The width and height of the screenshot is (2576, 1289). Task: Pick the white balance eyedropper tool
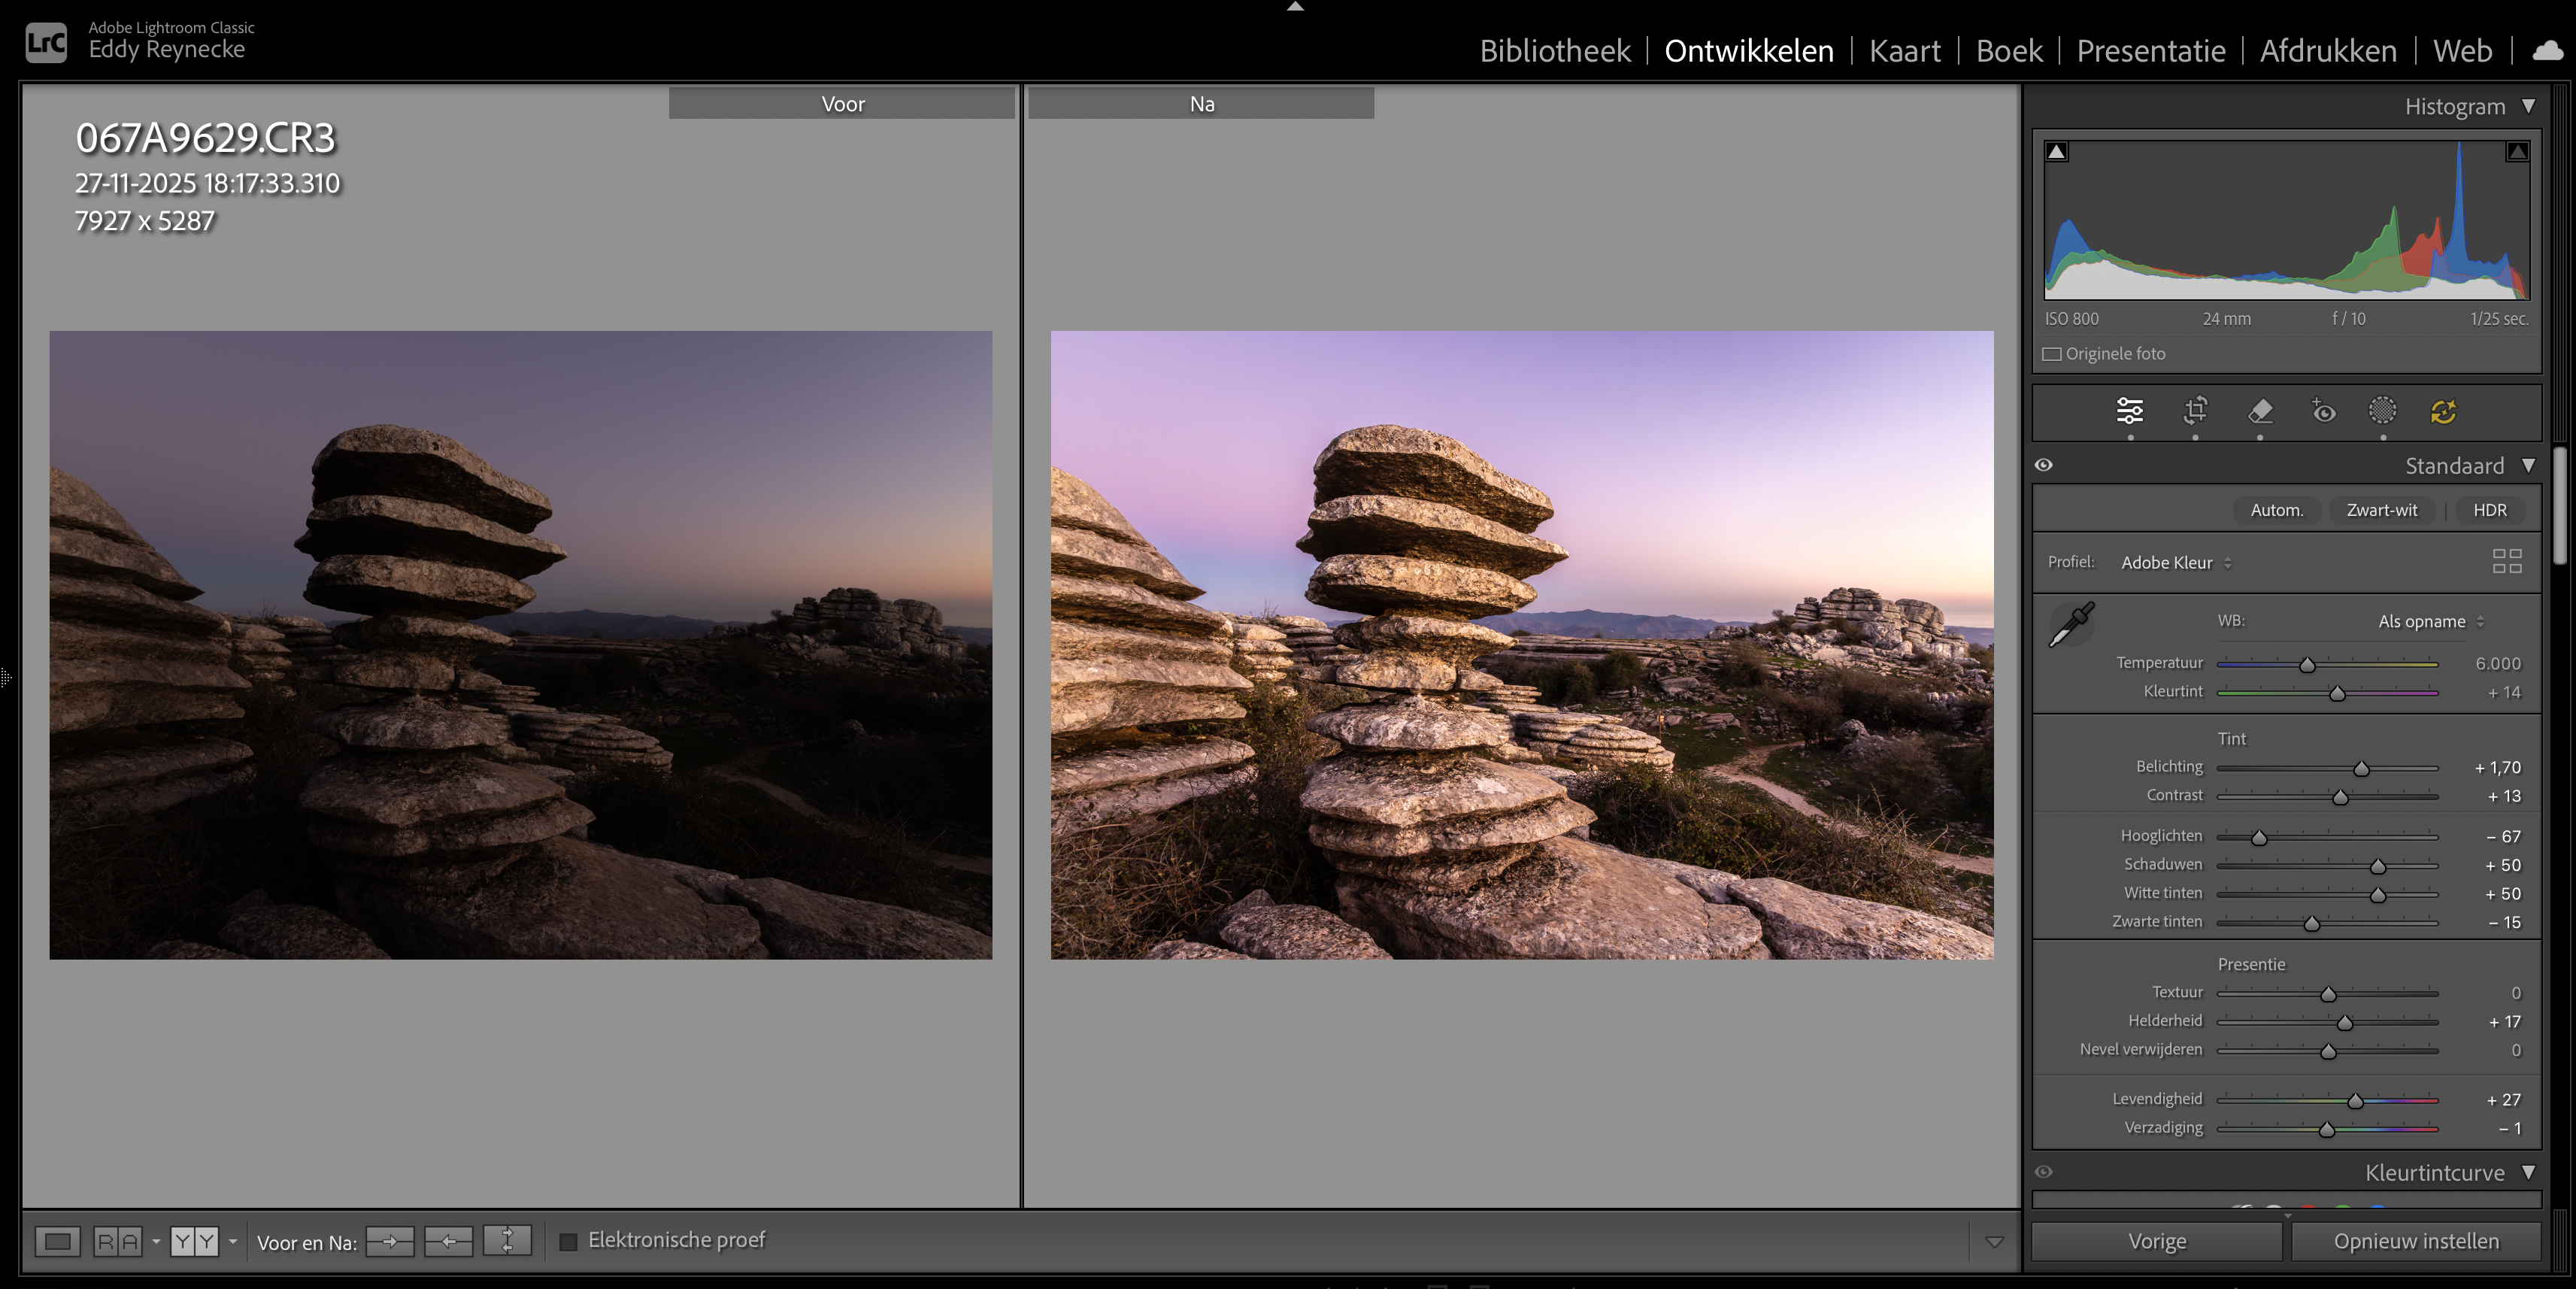point(2071,624)
